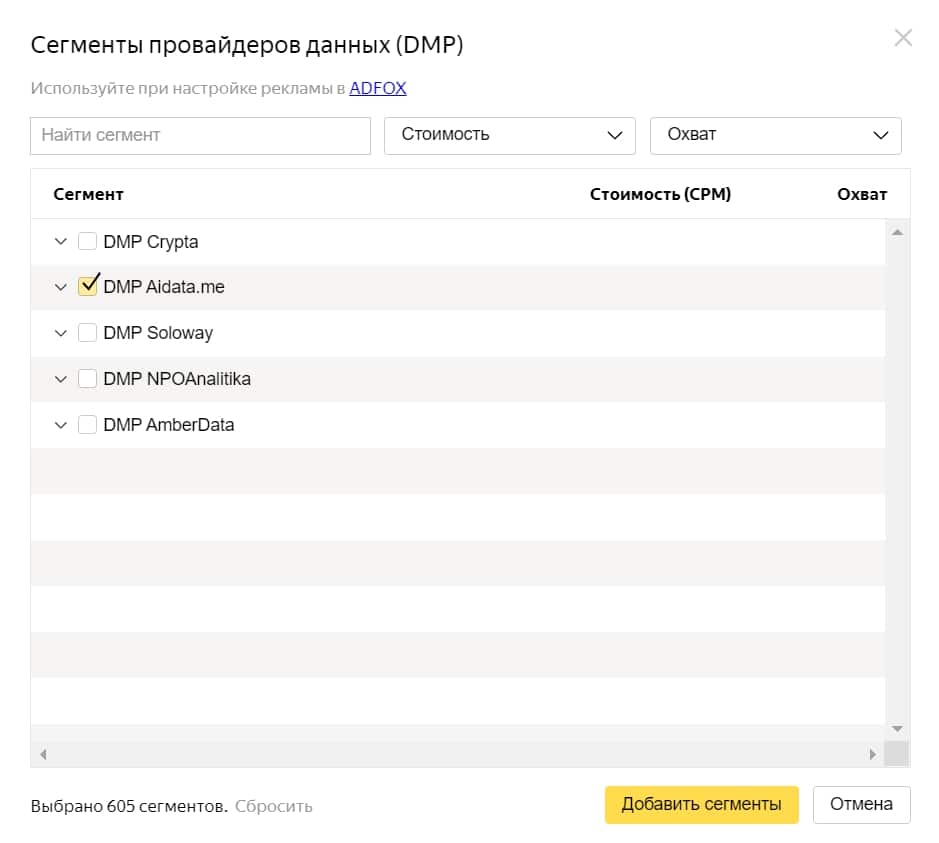Check the DMP Crypta checkbox

87,241
